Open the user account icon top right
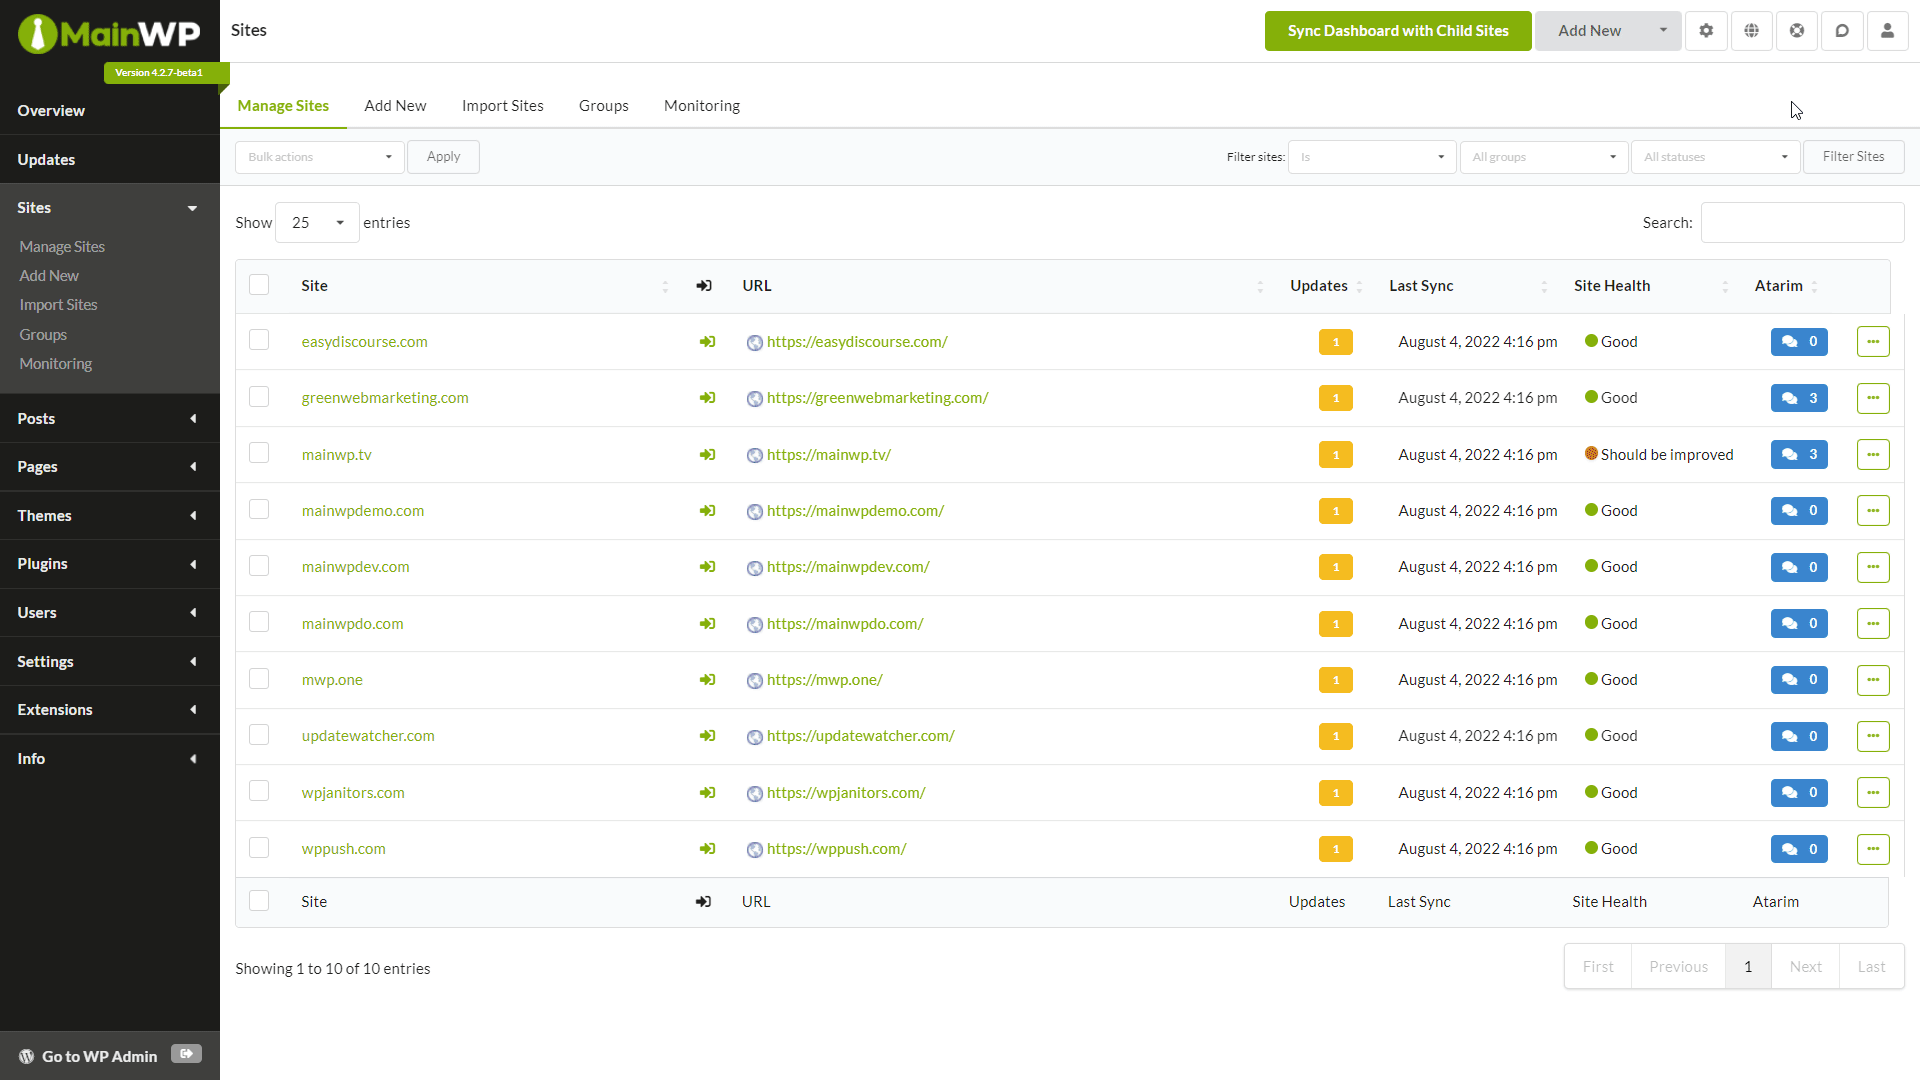The width and height of the screenshot is (1920, 1080). tap(1888, 30)
